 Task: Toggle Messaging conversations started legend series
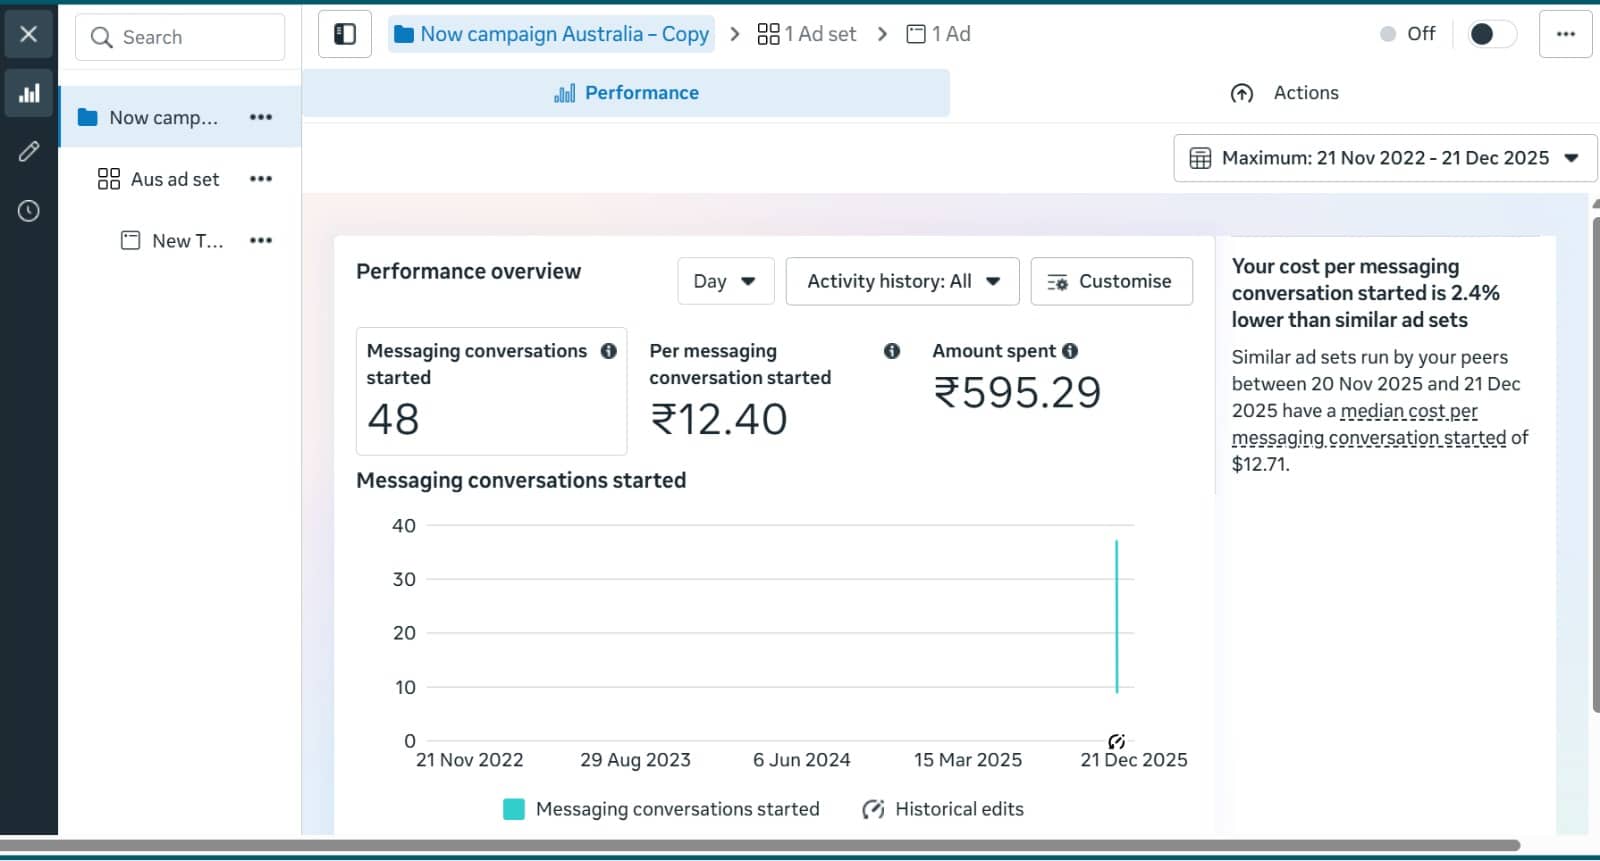661,809
